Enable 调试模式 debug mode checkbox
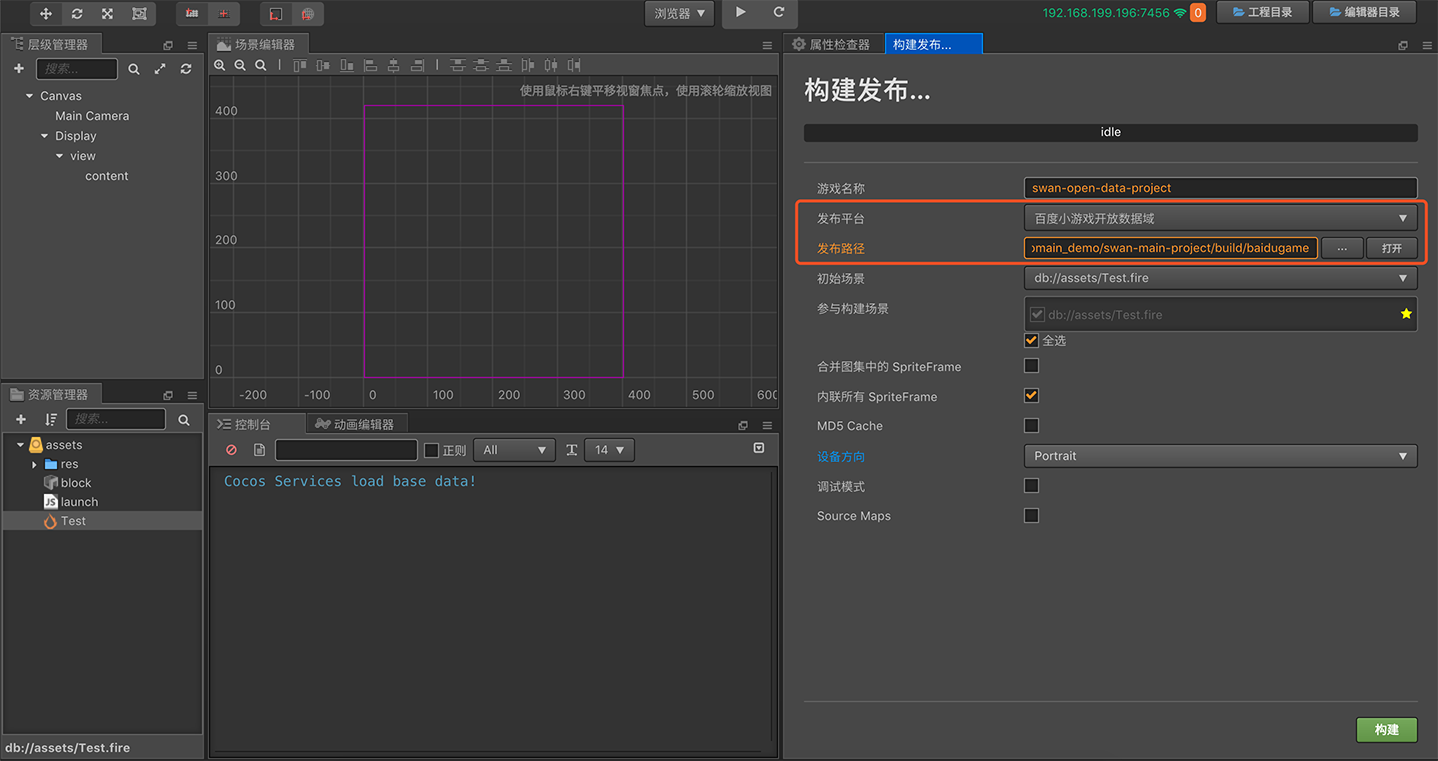This screenshot has width=1438, height=761. point(1031,486)
